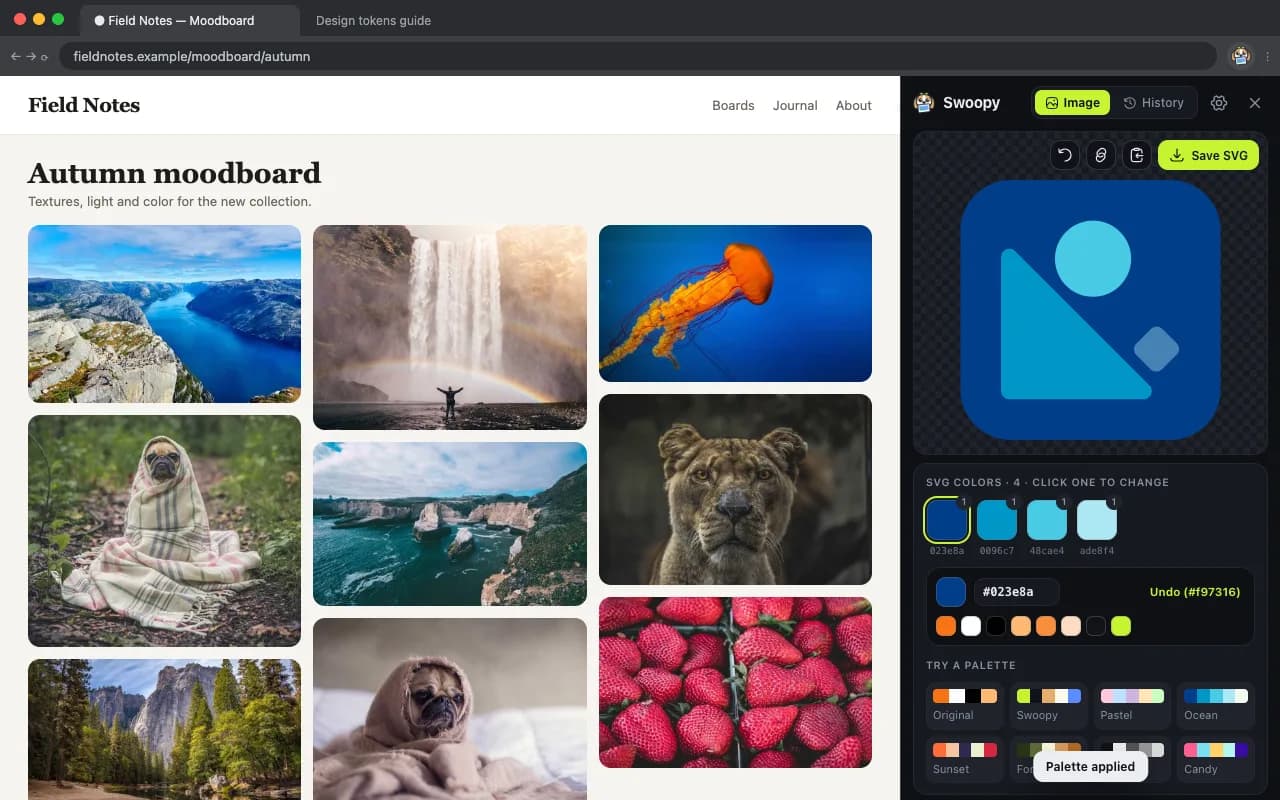Image resolution: width=1280 pixels, height=800 pixels.
Task: Click the strawberries photo
Action: pos(735,683)
